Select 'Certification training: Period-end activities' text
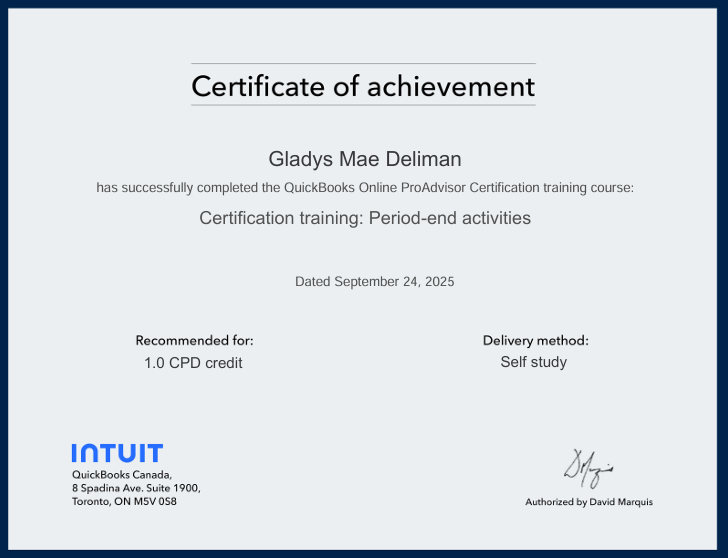728x558 pixels. click(x=365, y=218)
